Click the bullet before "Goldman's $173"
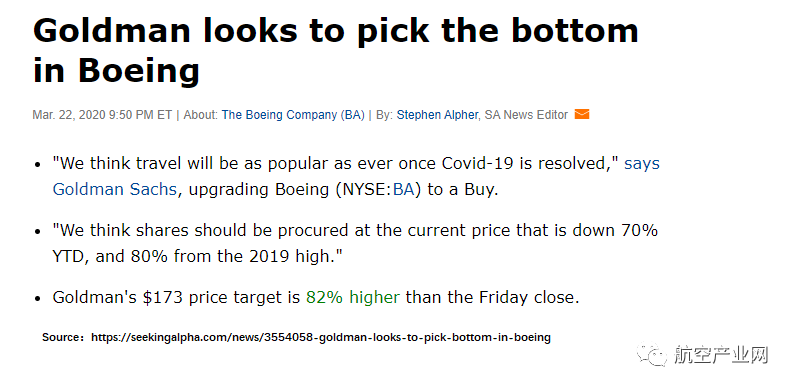 click(x=37, y=299)
